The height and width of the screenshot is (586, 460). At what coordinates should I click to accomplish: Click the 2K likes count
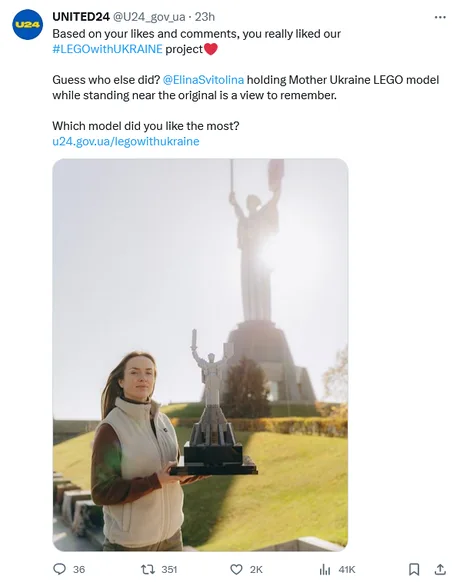tap(256, 569)
